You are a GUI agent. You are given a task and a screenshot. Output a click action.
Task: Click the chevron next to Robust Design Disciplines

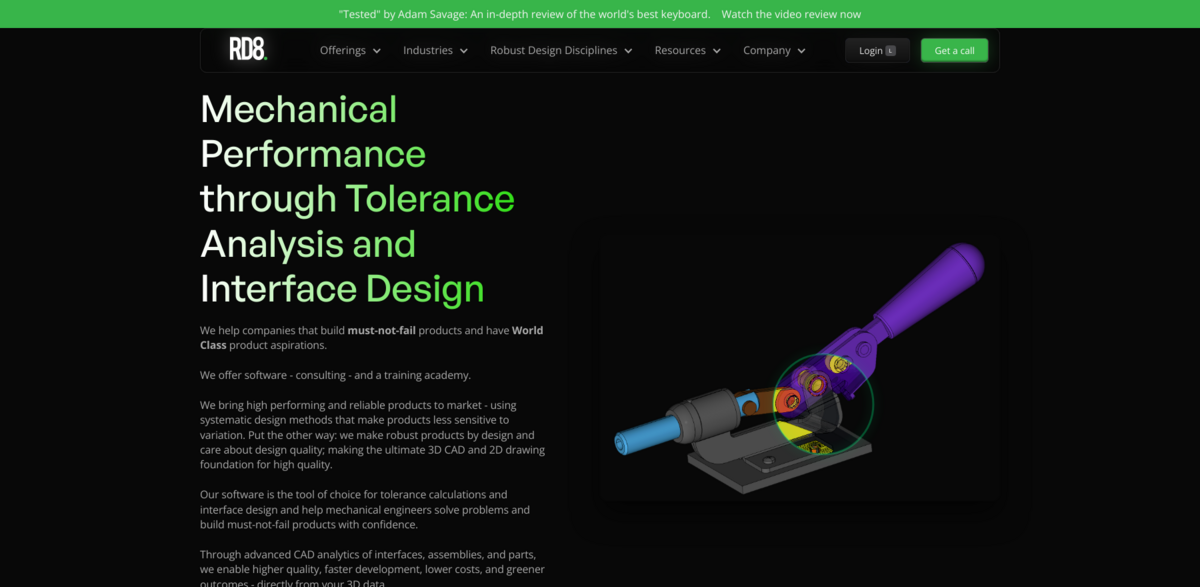click(628, 50)
